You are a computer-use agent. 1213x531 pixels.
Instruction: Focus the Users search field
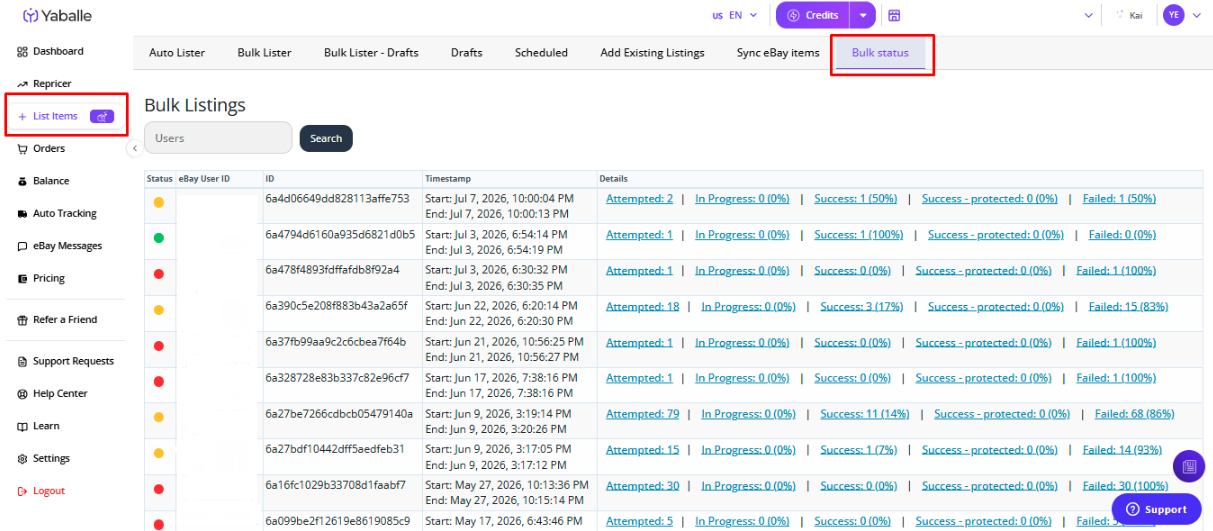[x=218, y=138]
